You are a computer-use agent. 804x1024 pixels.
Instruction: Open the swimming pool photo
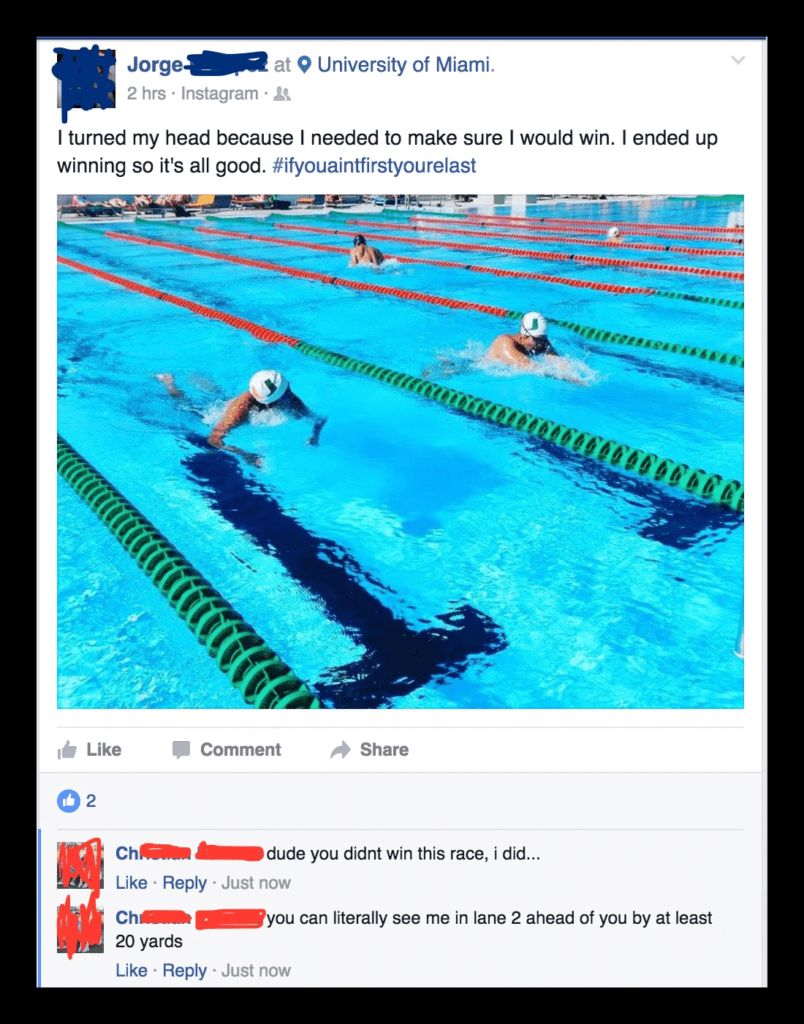click(400, 451)
